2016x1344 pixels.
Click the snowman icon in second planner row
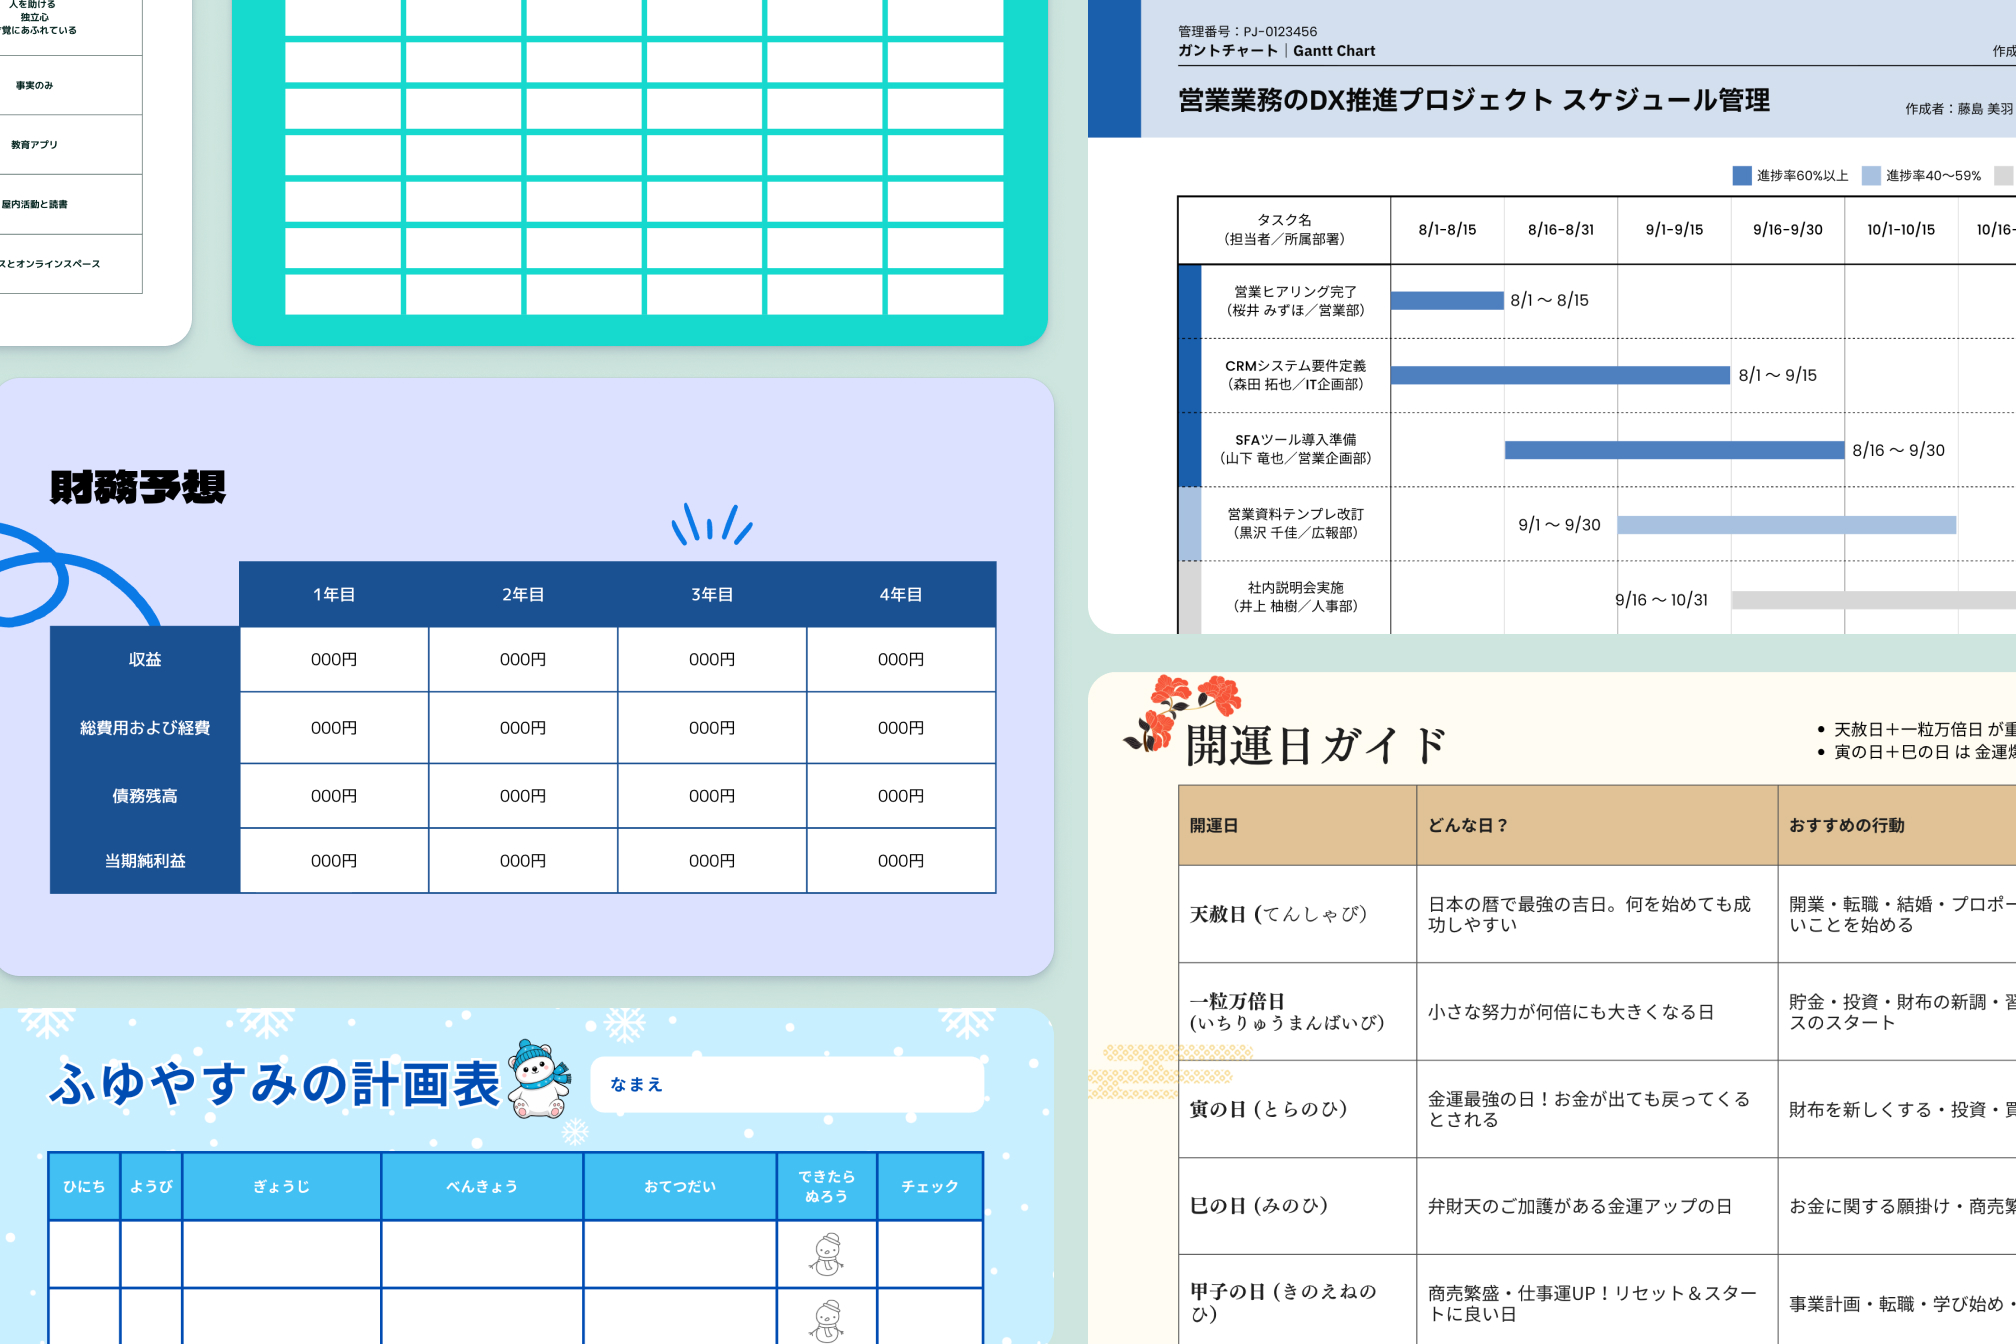tap(827, 1320)
